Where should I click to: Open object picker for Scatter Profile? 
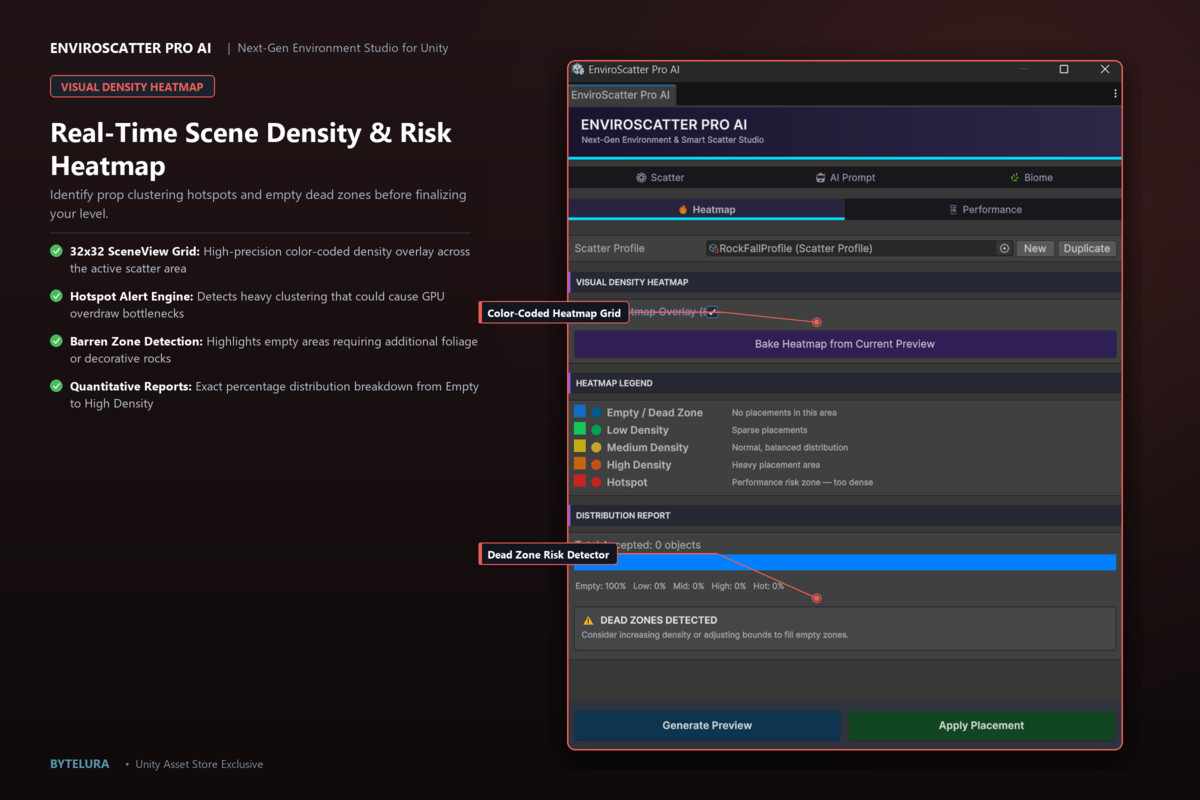1004,248
